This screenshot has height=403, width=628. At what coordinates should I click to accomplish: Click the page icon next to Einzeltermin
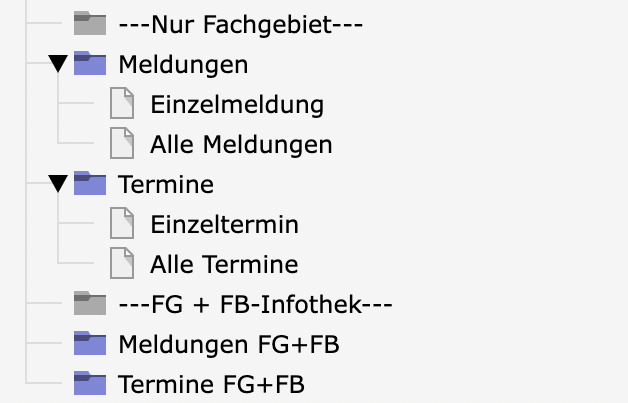(x=122, y=224)
